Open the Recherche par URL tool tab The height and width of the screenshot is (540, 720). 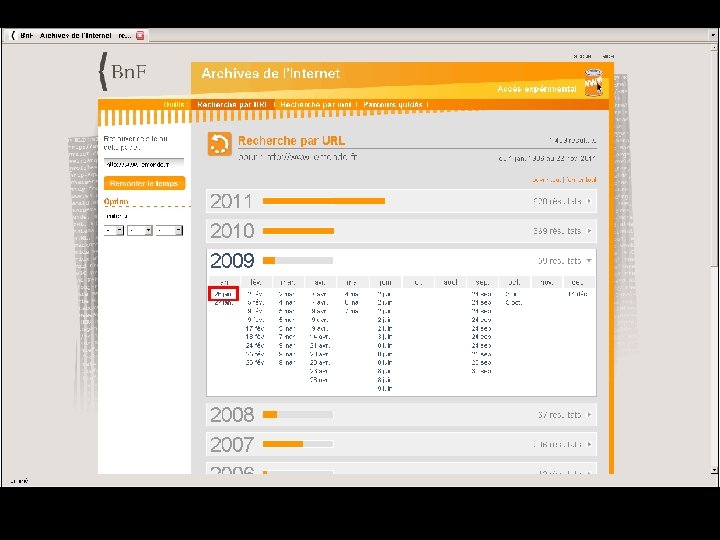coord(232,105)
